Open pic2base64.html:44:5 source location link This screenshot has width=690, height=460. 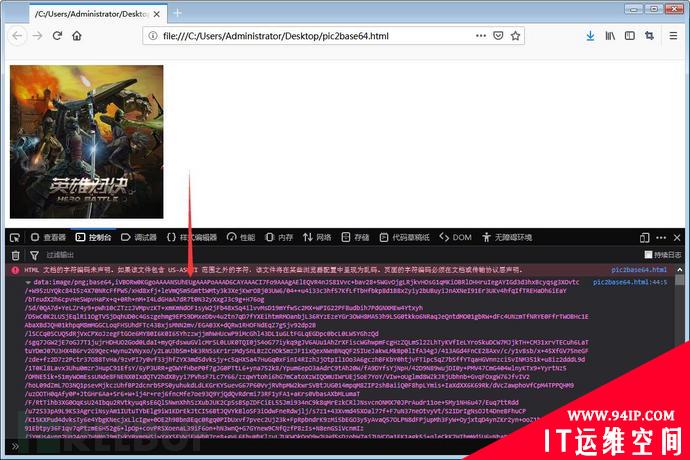(630, 282)
